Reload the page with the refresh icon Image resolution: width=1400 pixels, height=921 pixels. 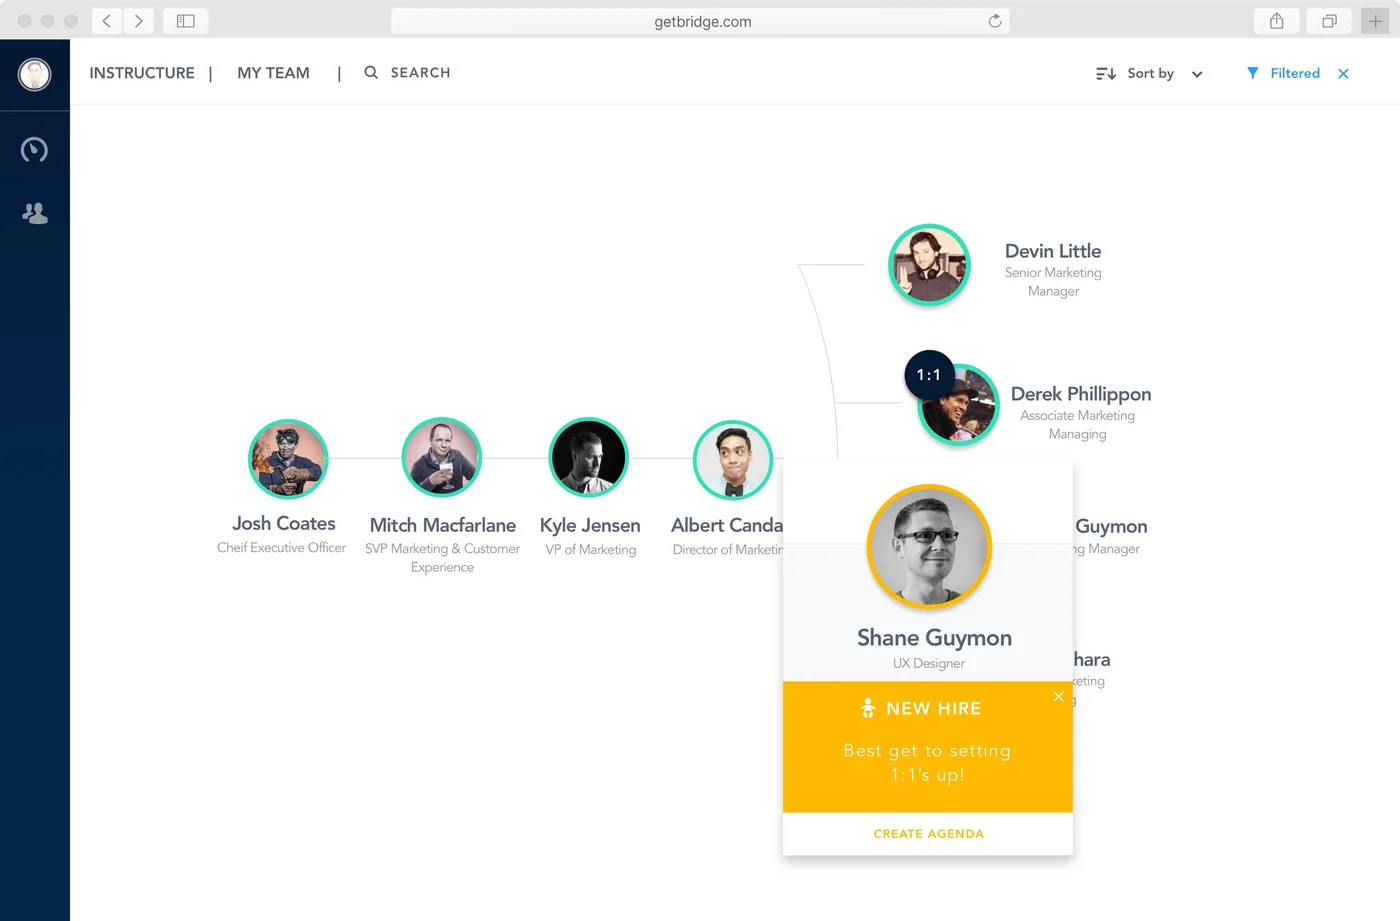point(995,21)
